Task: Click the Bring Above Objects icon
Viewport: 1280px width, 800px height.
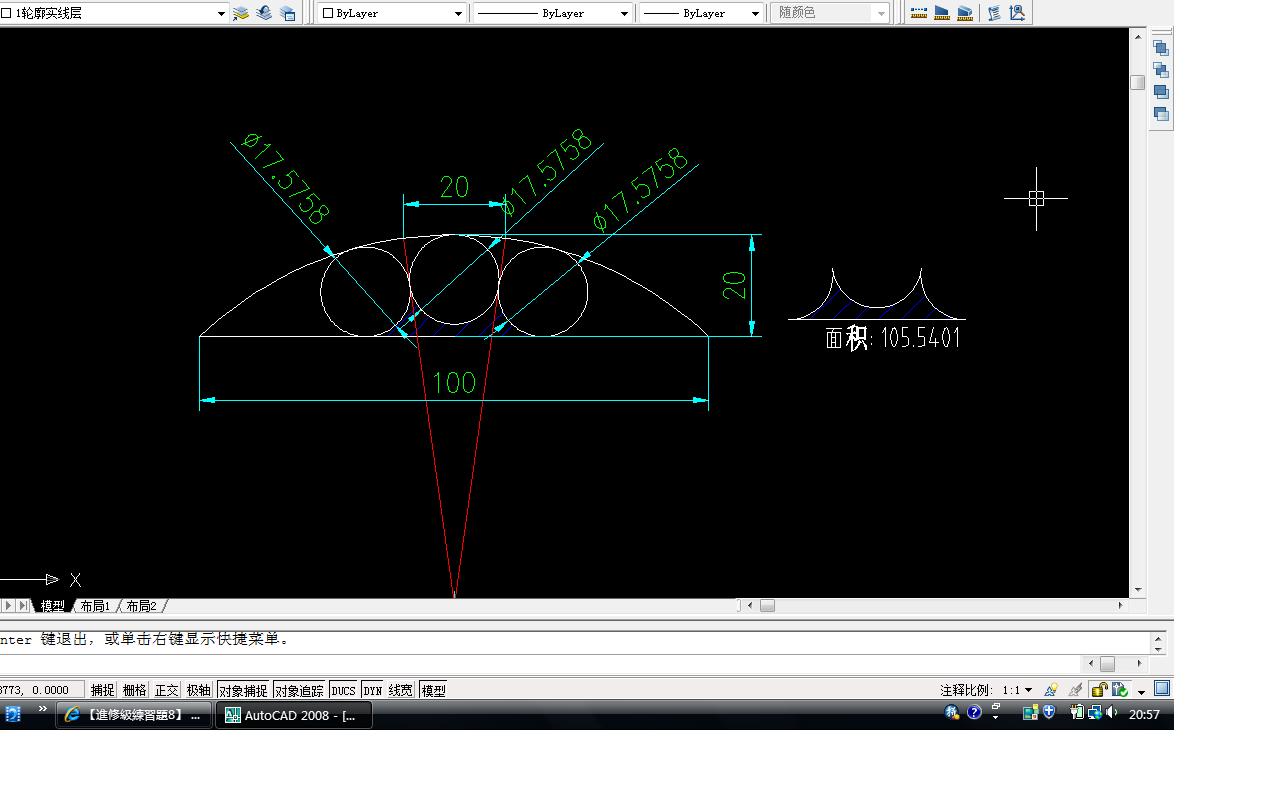Action: pos(1161,92)
